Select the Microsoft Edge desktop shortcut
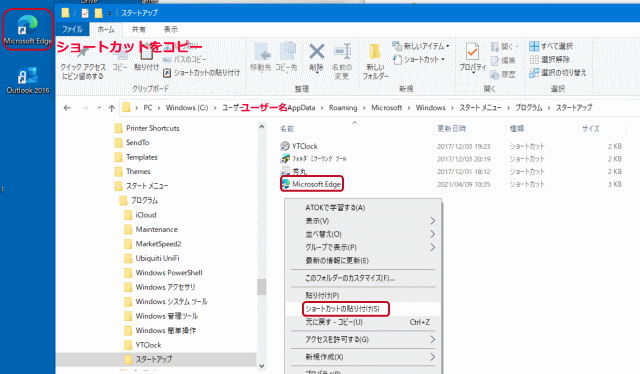640x374 pixels. point(28,30)
